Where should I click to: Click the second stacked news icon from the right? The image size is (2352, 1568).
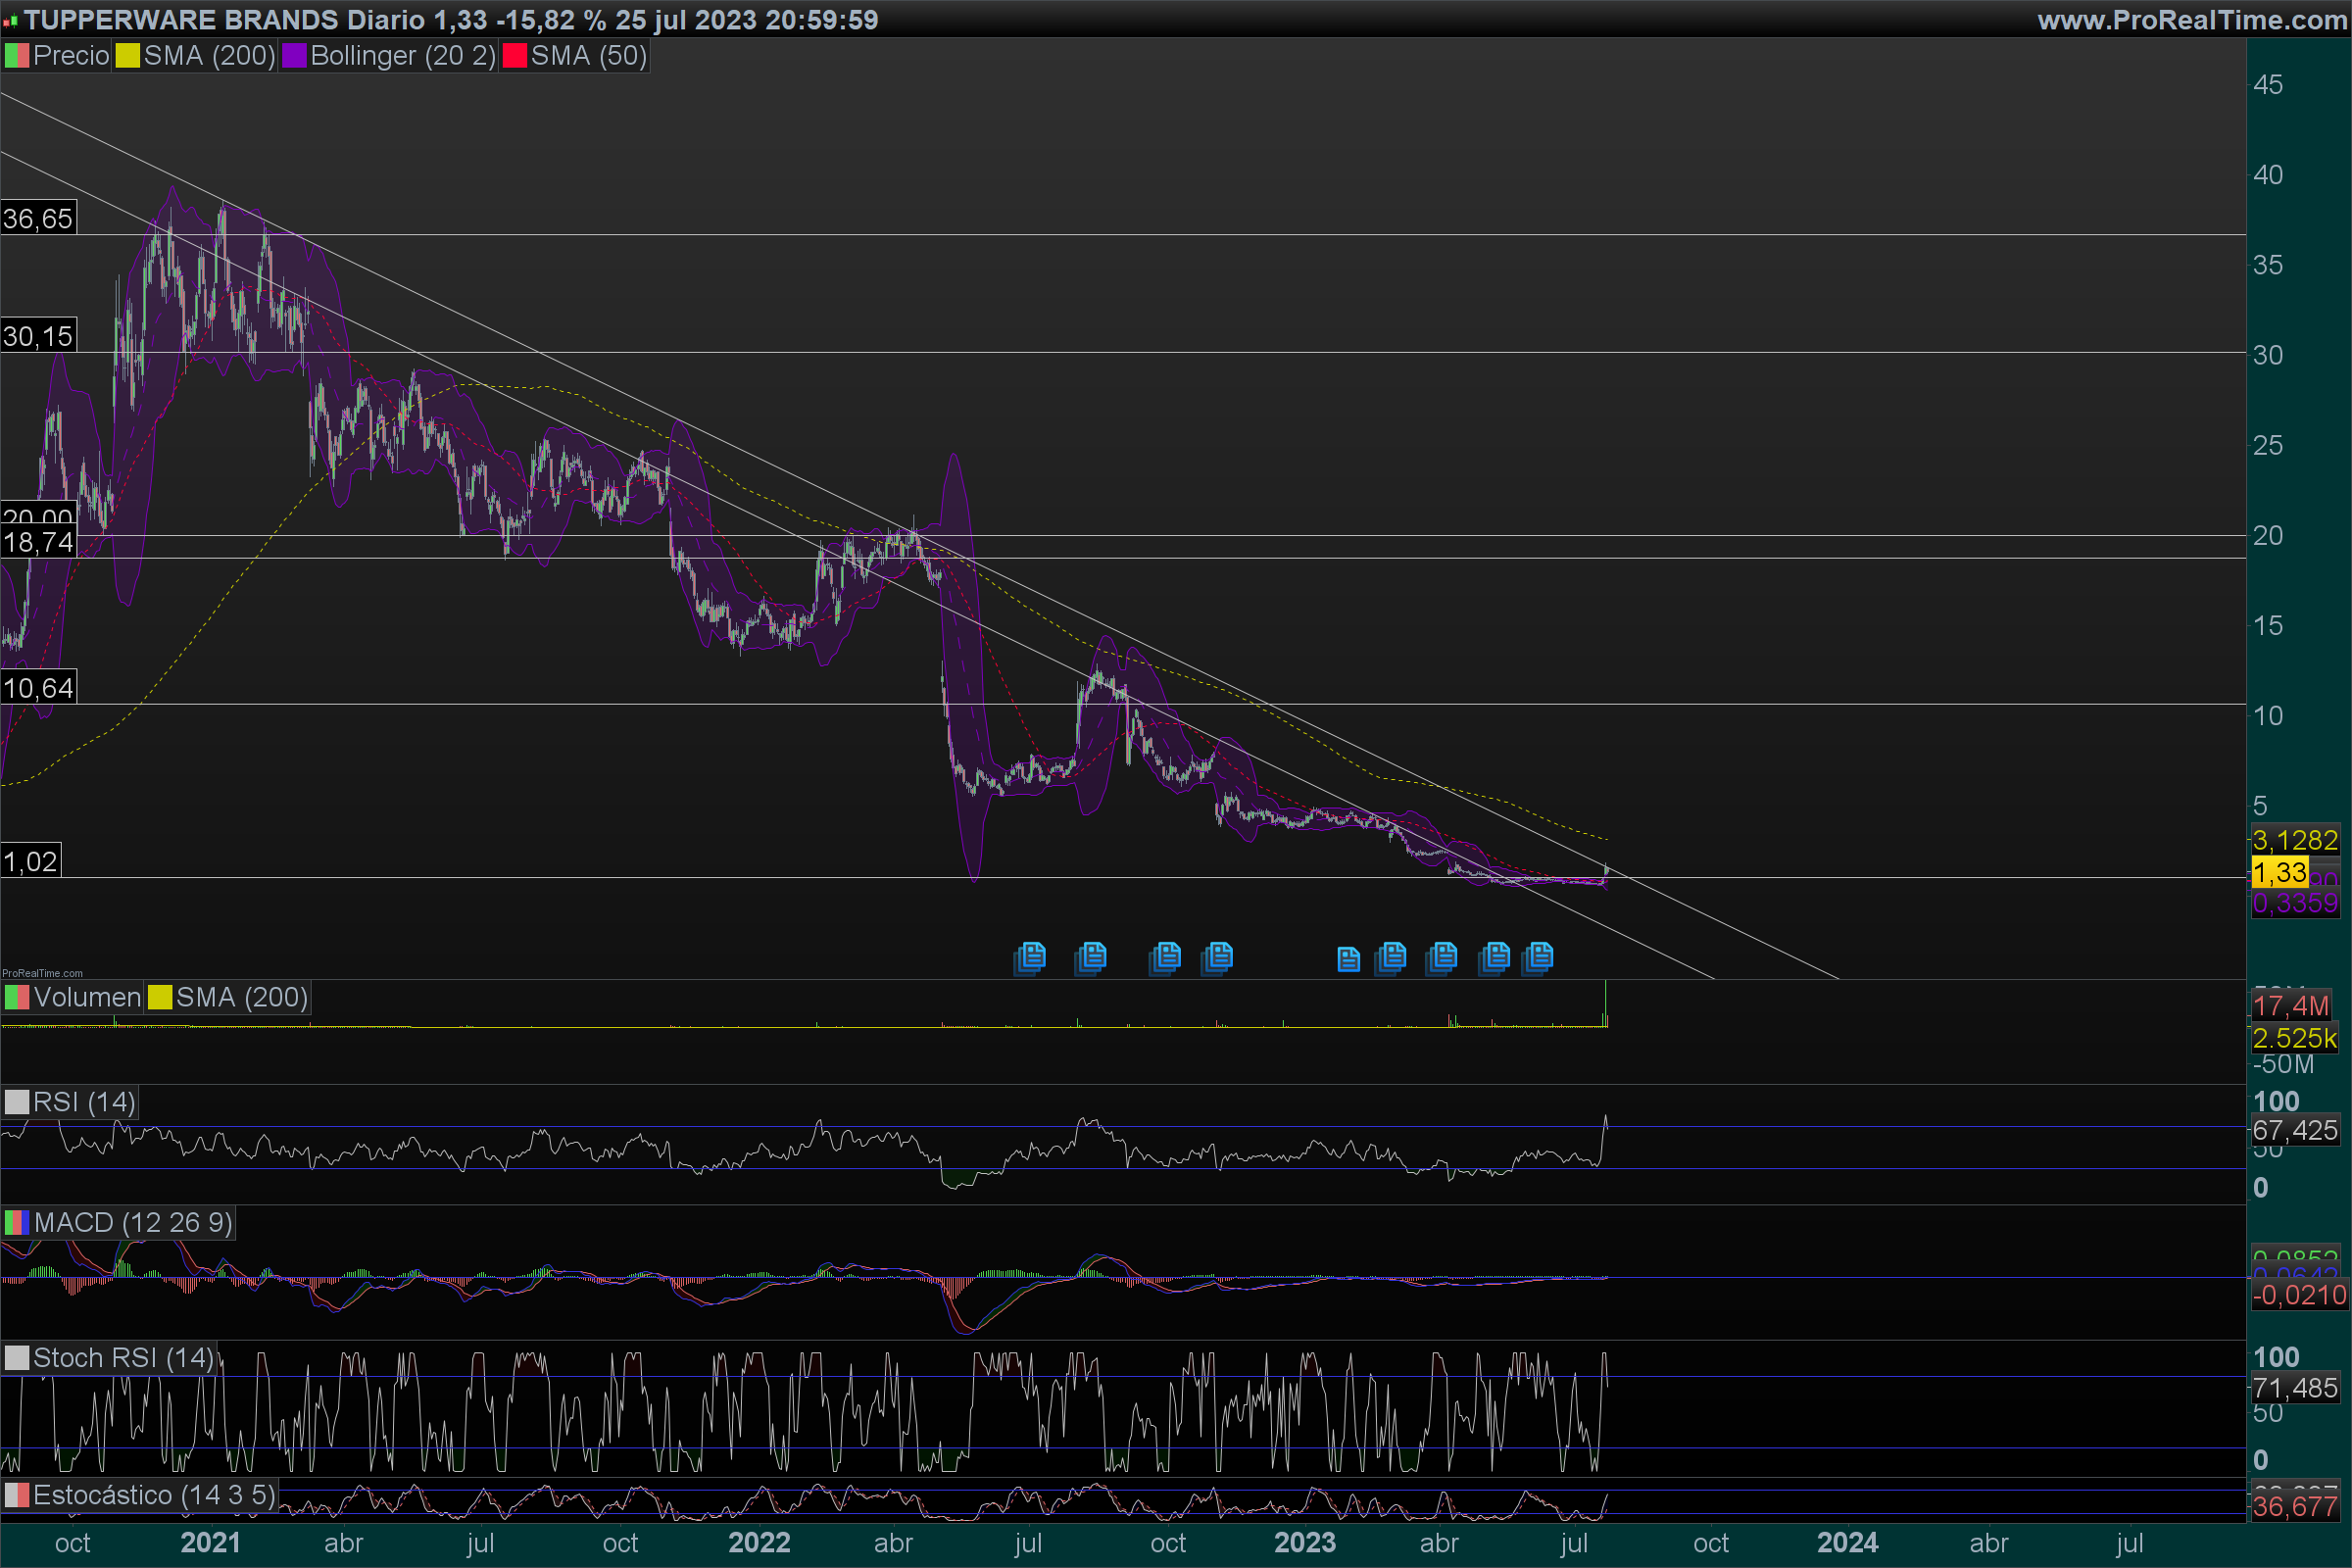pyautogui.click(x=1494, y=958)
